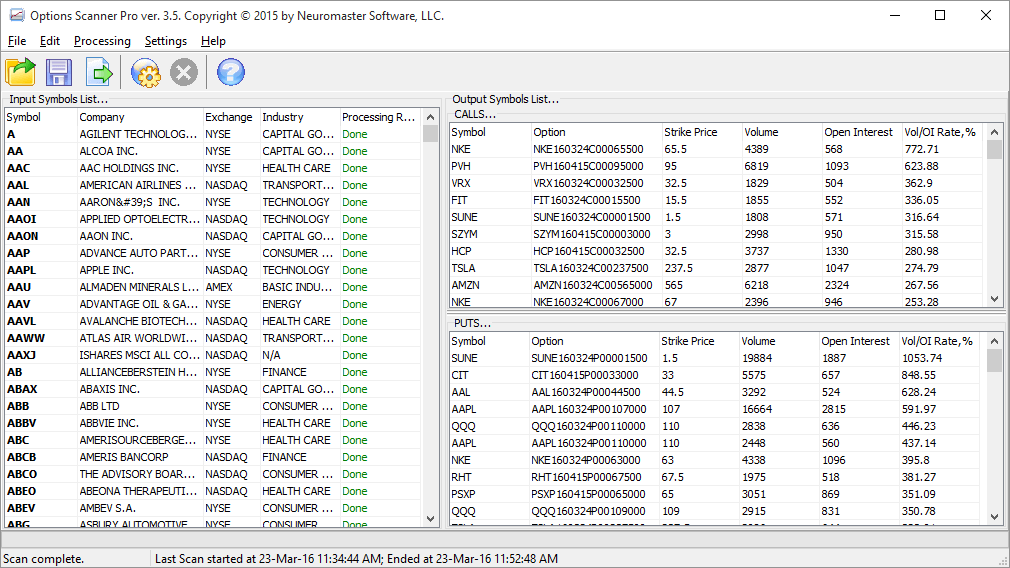Sort CALLS table by Open Interest header
This screenshot has height=568, width=1010.
pyautogui.click(x=861, y=132)
